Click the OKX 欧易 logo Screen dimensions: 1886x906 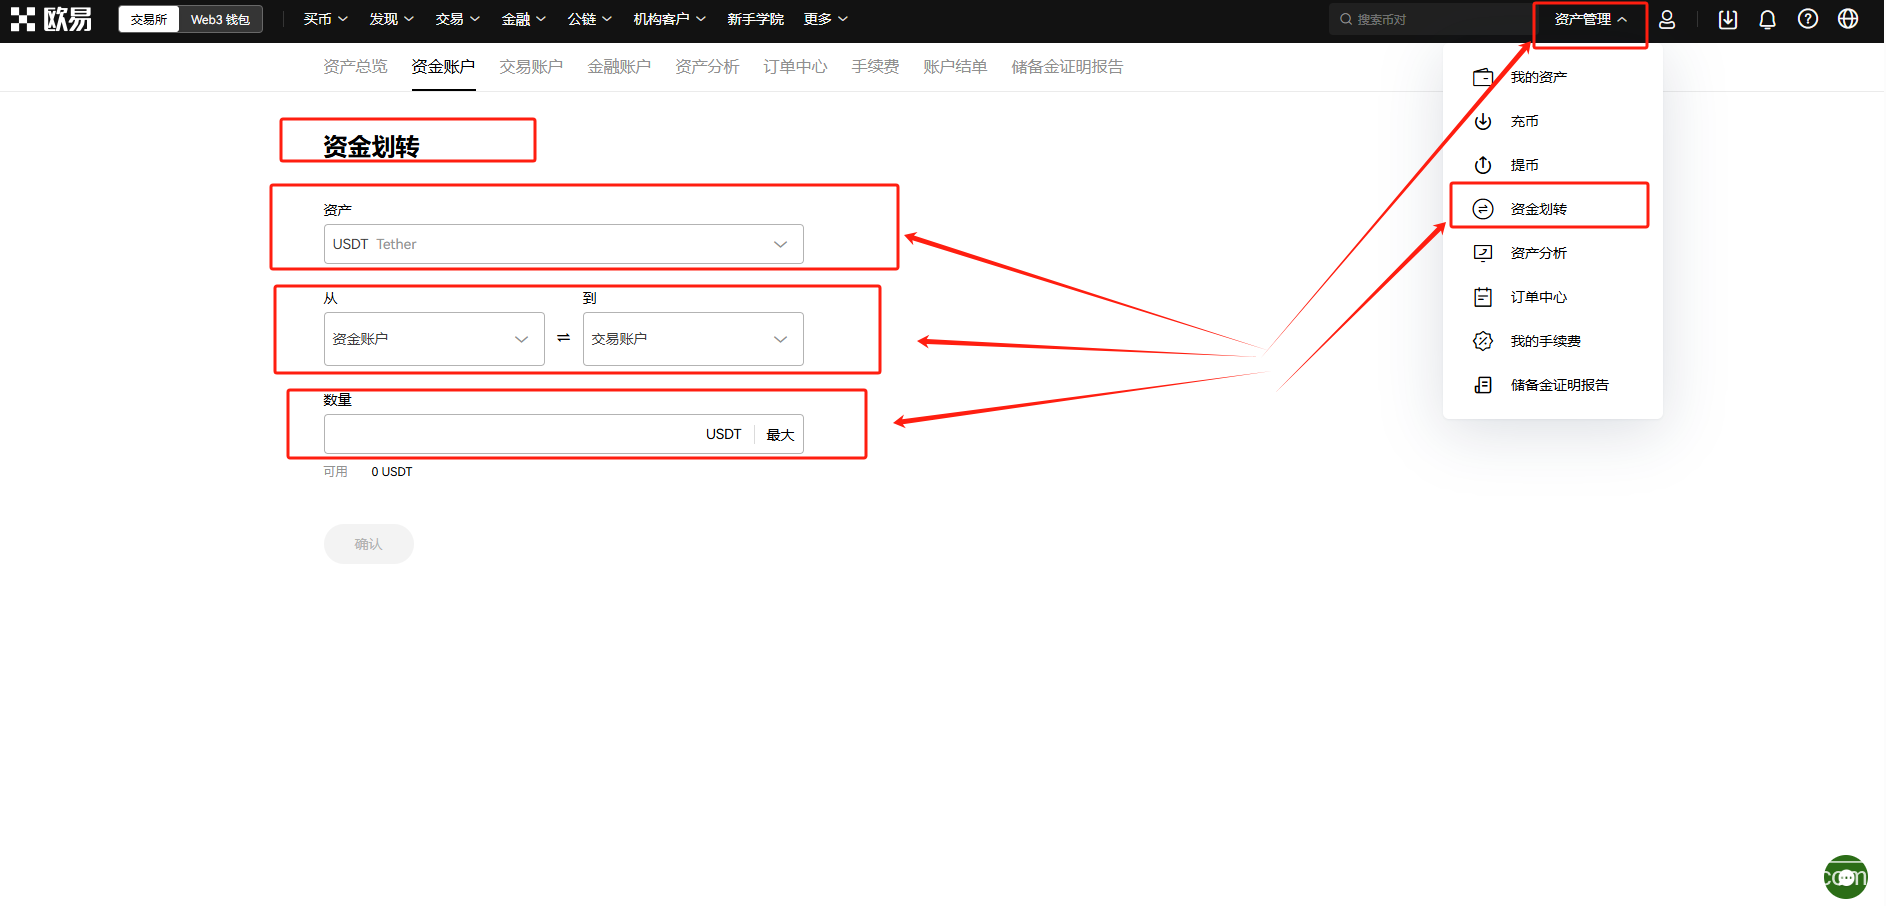pyautogui.click(x=52, y=19)
